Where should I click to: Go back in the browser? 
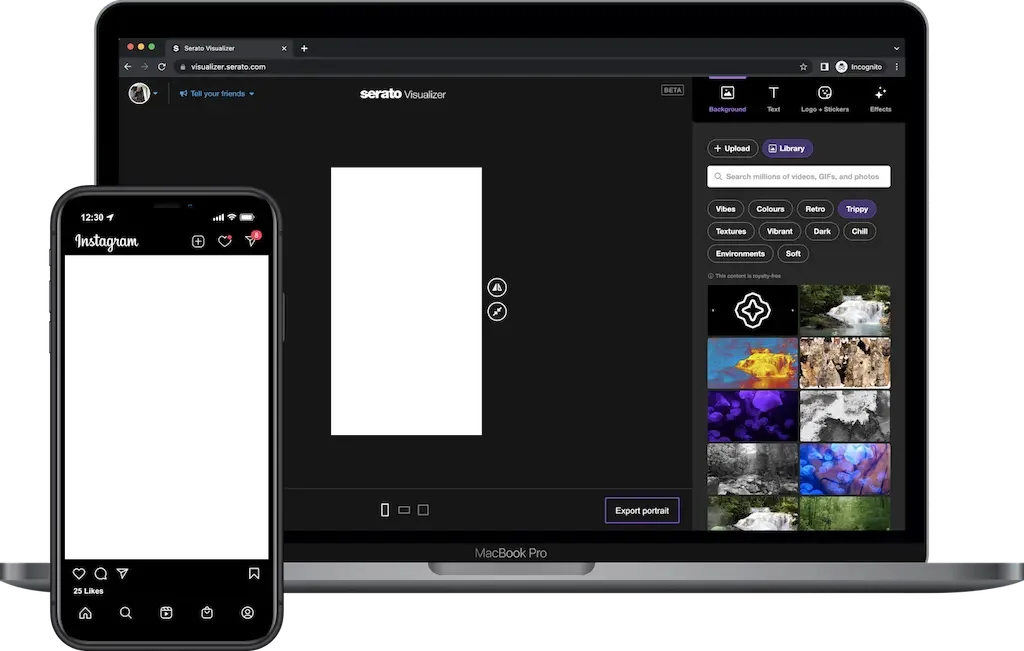[128, 67]
